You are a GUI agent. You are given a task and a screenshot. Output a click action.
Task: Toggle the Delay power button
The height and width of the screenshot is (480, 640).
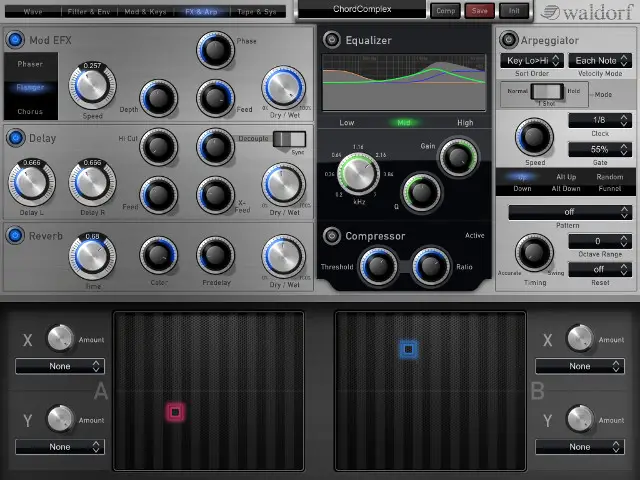(16, 138)
